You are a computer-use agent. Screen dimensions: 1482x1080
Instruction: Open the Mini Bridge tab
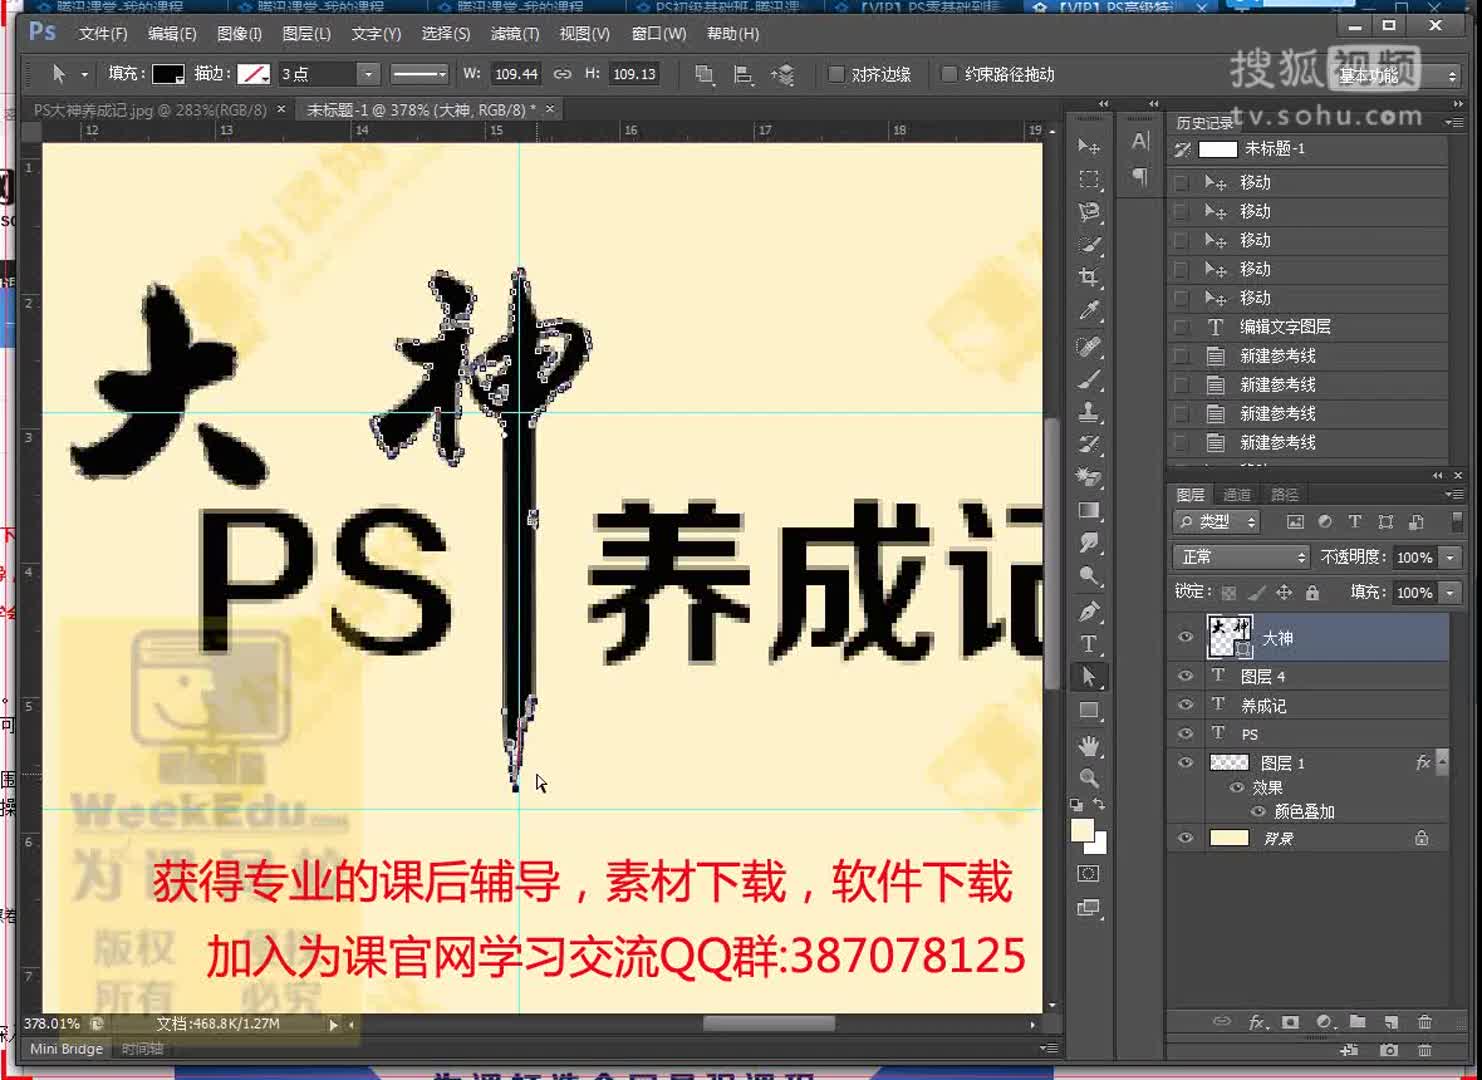pos(66,1049)
